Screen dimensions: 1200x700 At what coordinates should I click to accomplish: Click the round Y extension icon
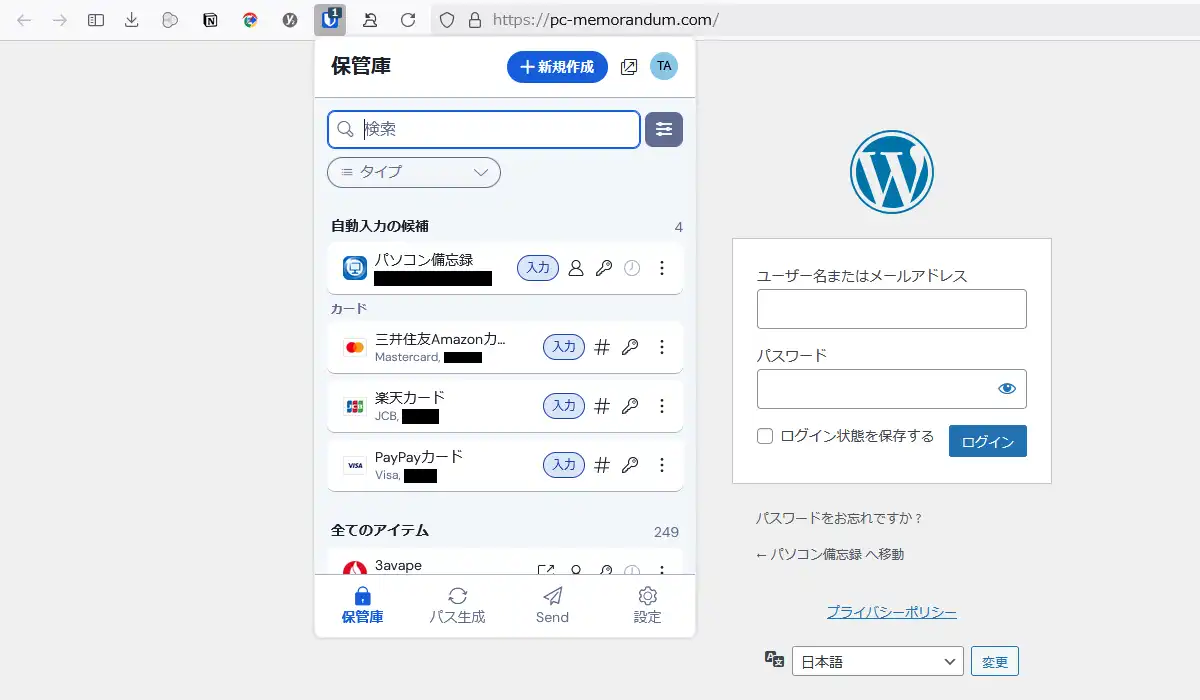[x=290, y=20]
